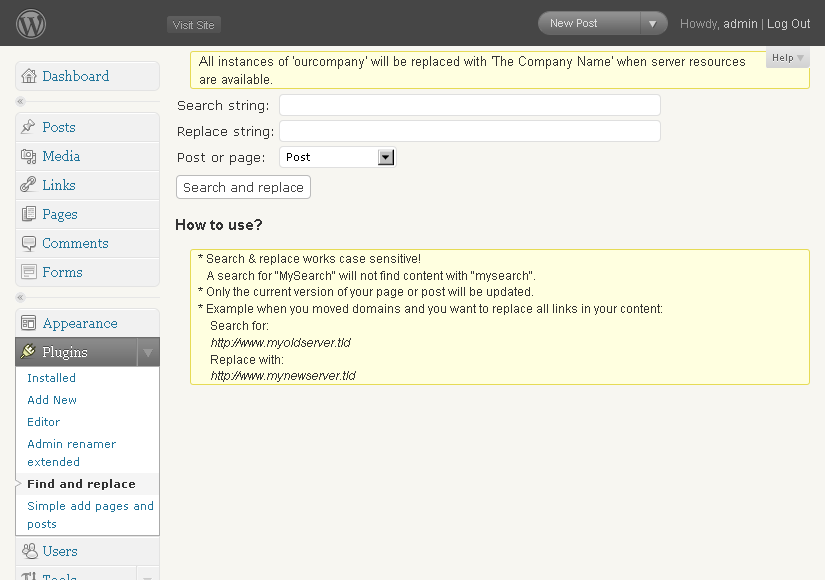Click the WordPress logo icon
Image resolution: width=825 pixels, height=580 pixels.
pyautogui.click(x=31, y=24)
